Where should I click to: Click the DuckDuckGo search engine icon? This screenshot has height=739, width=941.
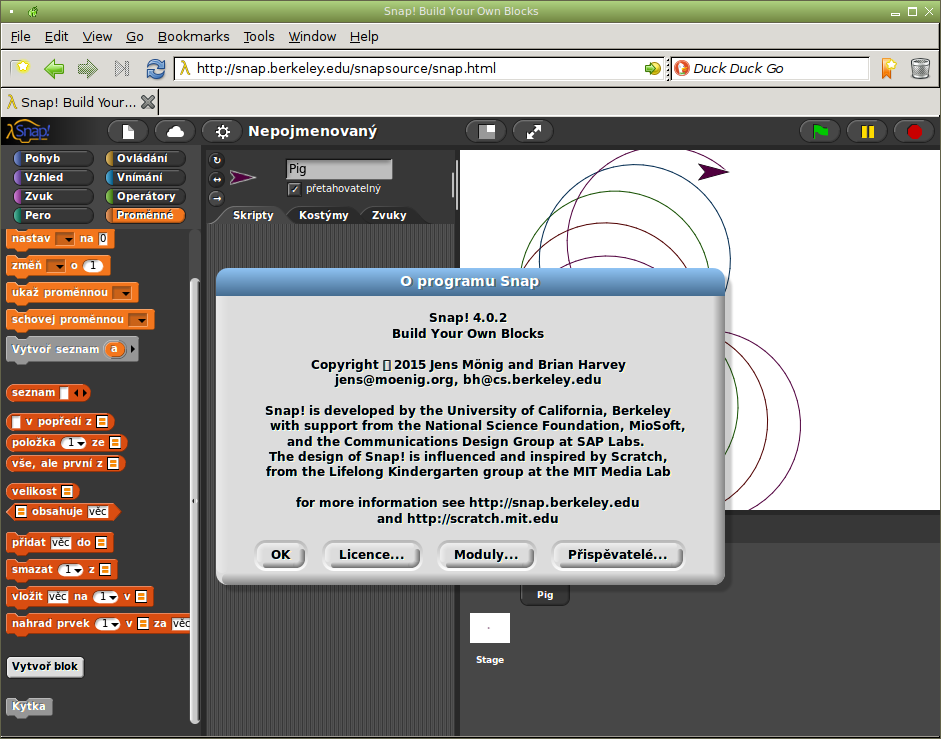pyautogui.click(x=682, y=68)
